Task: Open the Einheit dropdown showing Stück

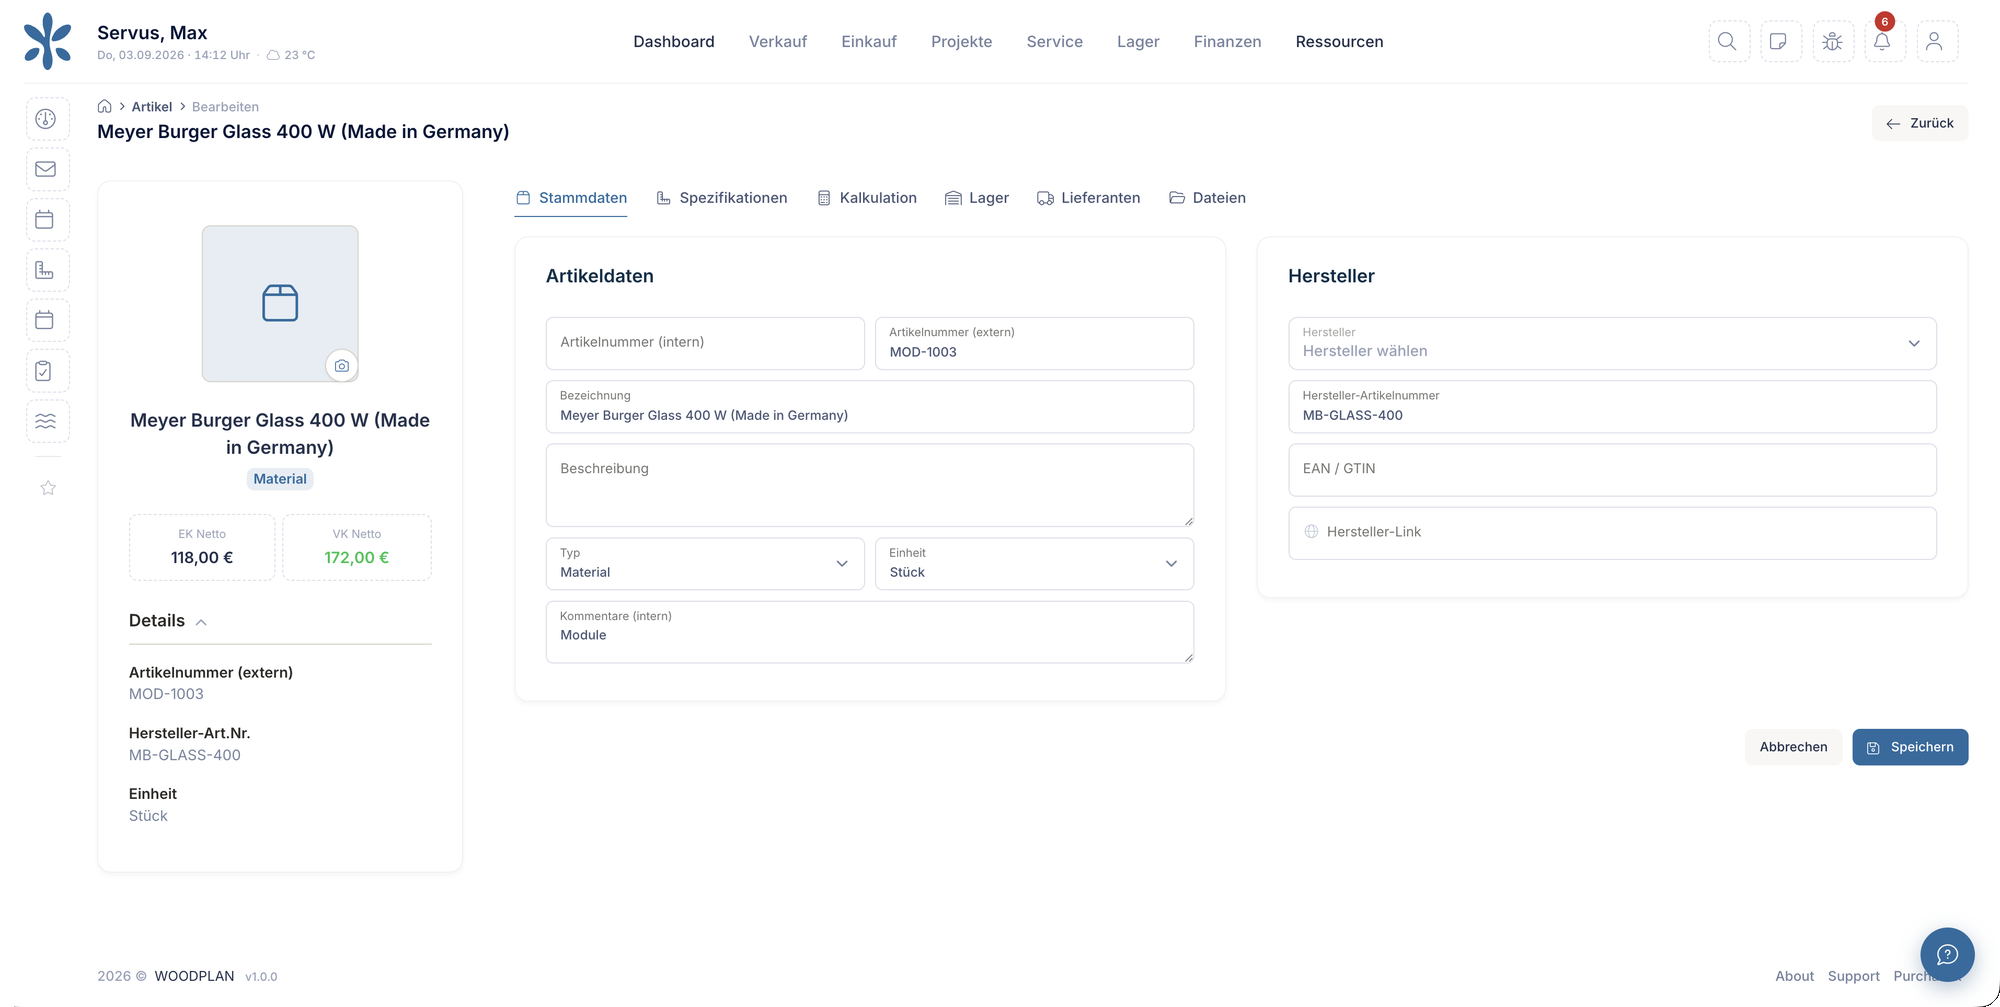Action: pos(1034,564)
